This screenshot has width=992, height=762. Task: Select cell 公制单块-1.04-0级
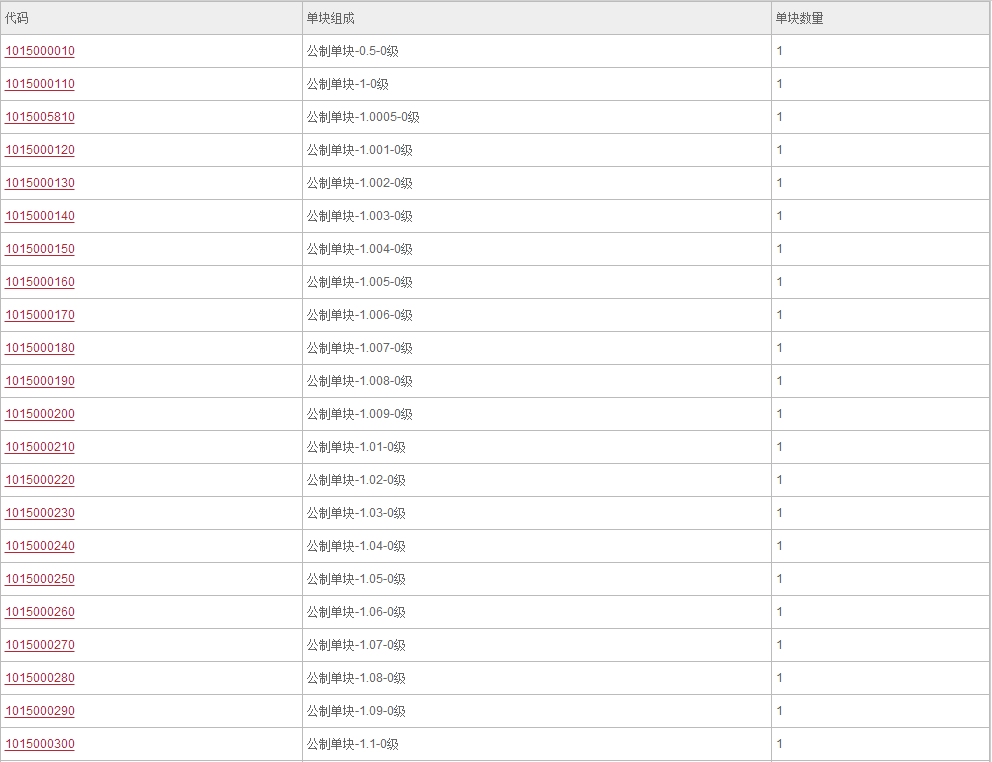pyautogui.click(x=536, y=546)
